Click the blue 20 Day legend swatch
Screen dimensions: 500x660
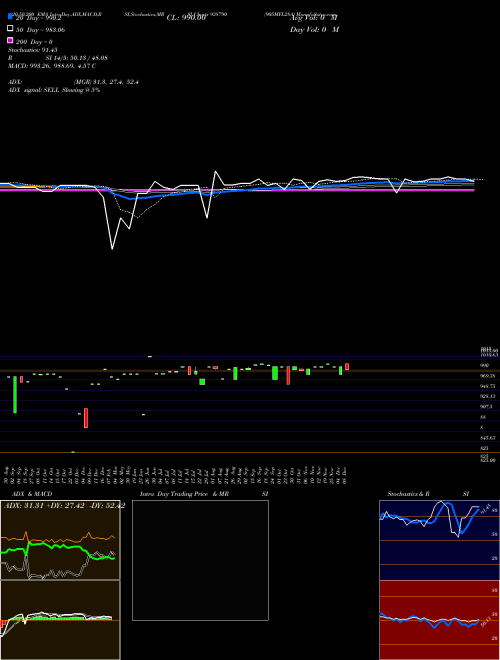(10, 17)
